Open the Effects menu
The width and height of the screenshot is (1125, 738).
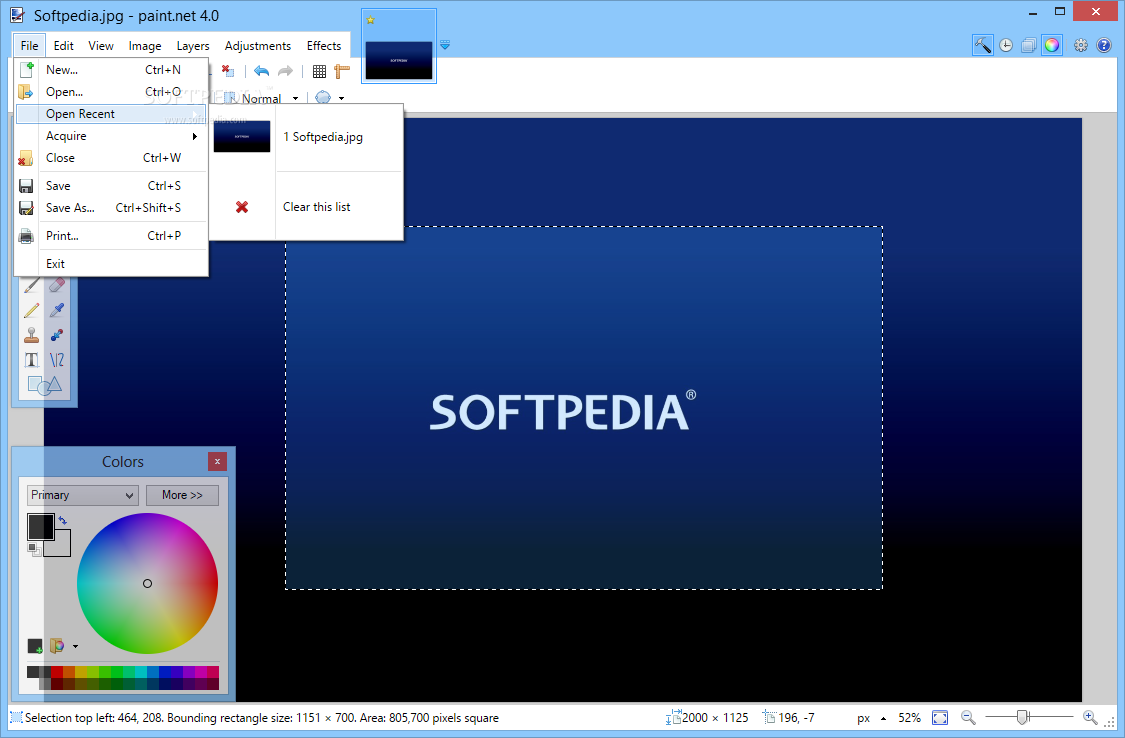point(324,45)
